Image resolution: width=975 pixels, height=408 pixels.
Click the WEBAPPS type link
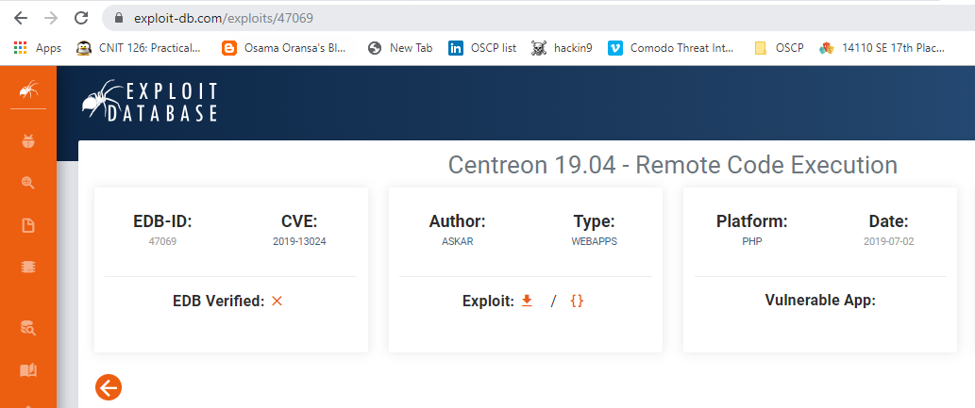(x=594, y=242)
